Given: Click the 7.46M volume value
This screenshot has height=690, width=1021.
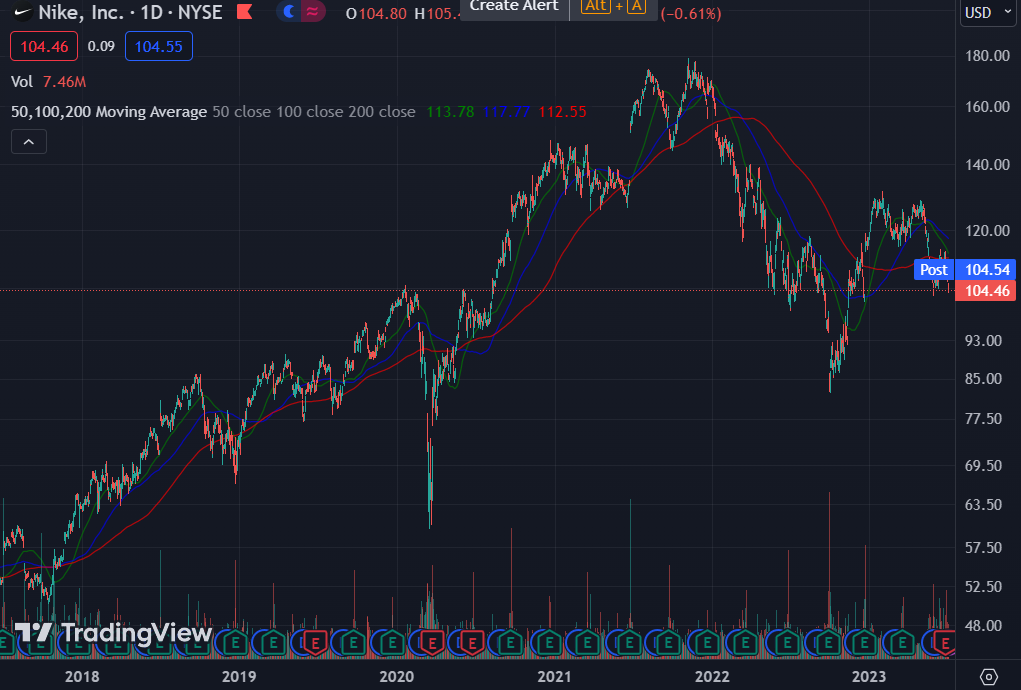Looking at the screenshot, I should (64, 81).
